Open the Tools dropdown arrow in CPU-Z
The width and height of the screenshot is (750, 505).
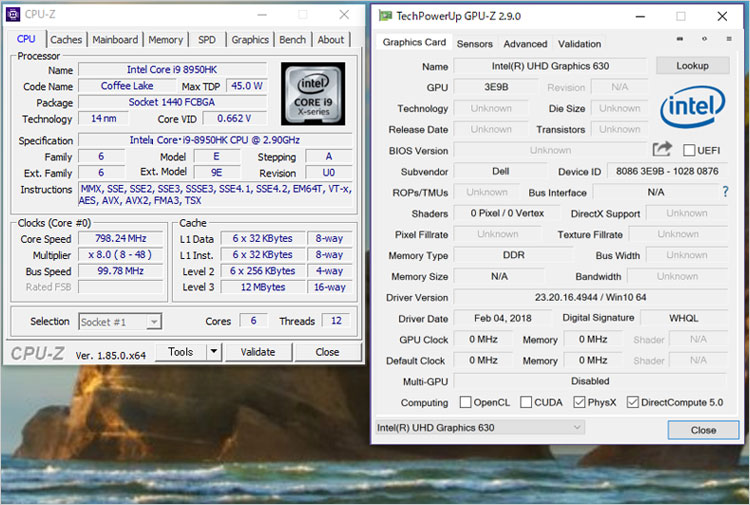[x=214, y=351]
